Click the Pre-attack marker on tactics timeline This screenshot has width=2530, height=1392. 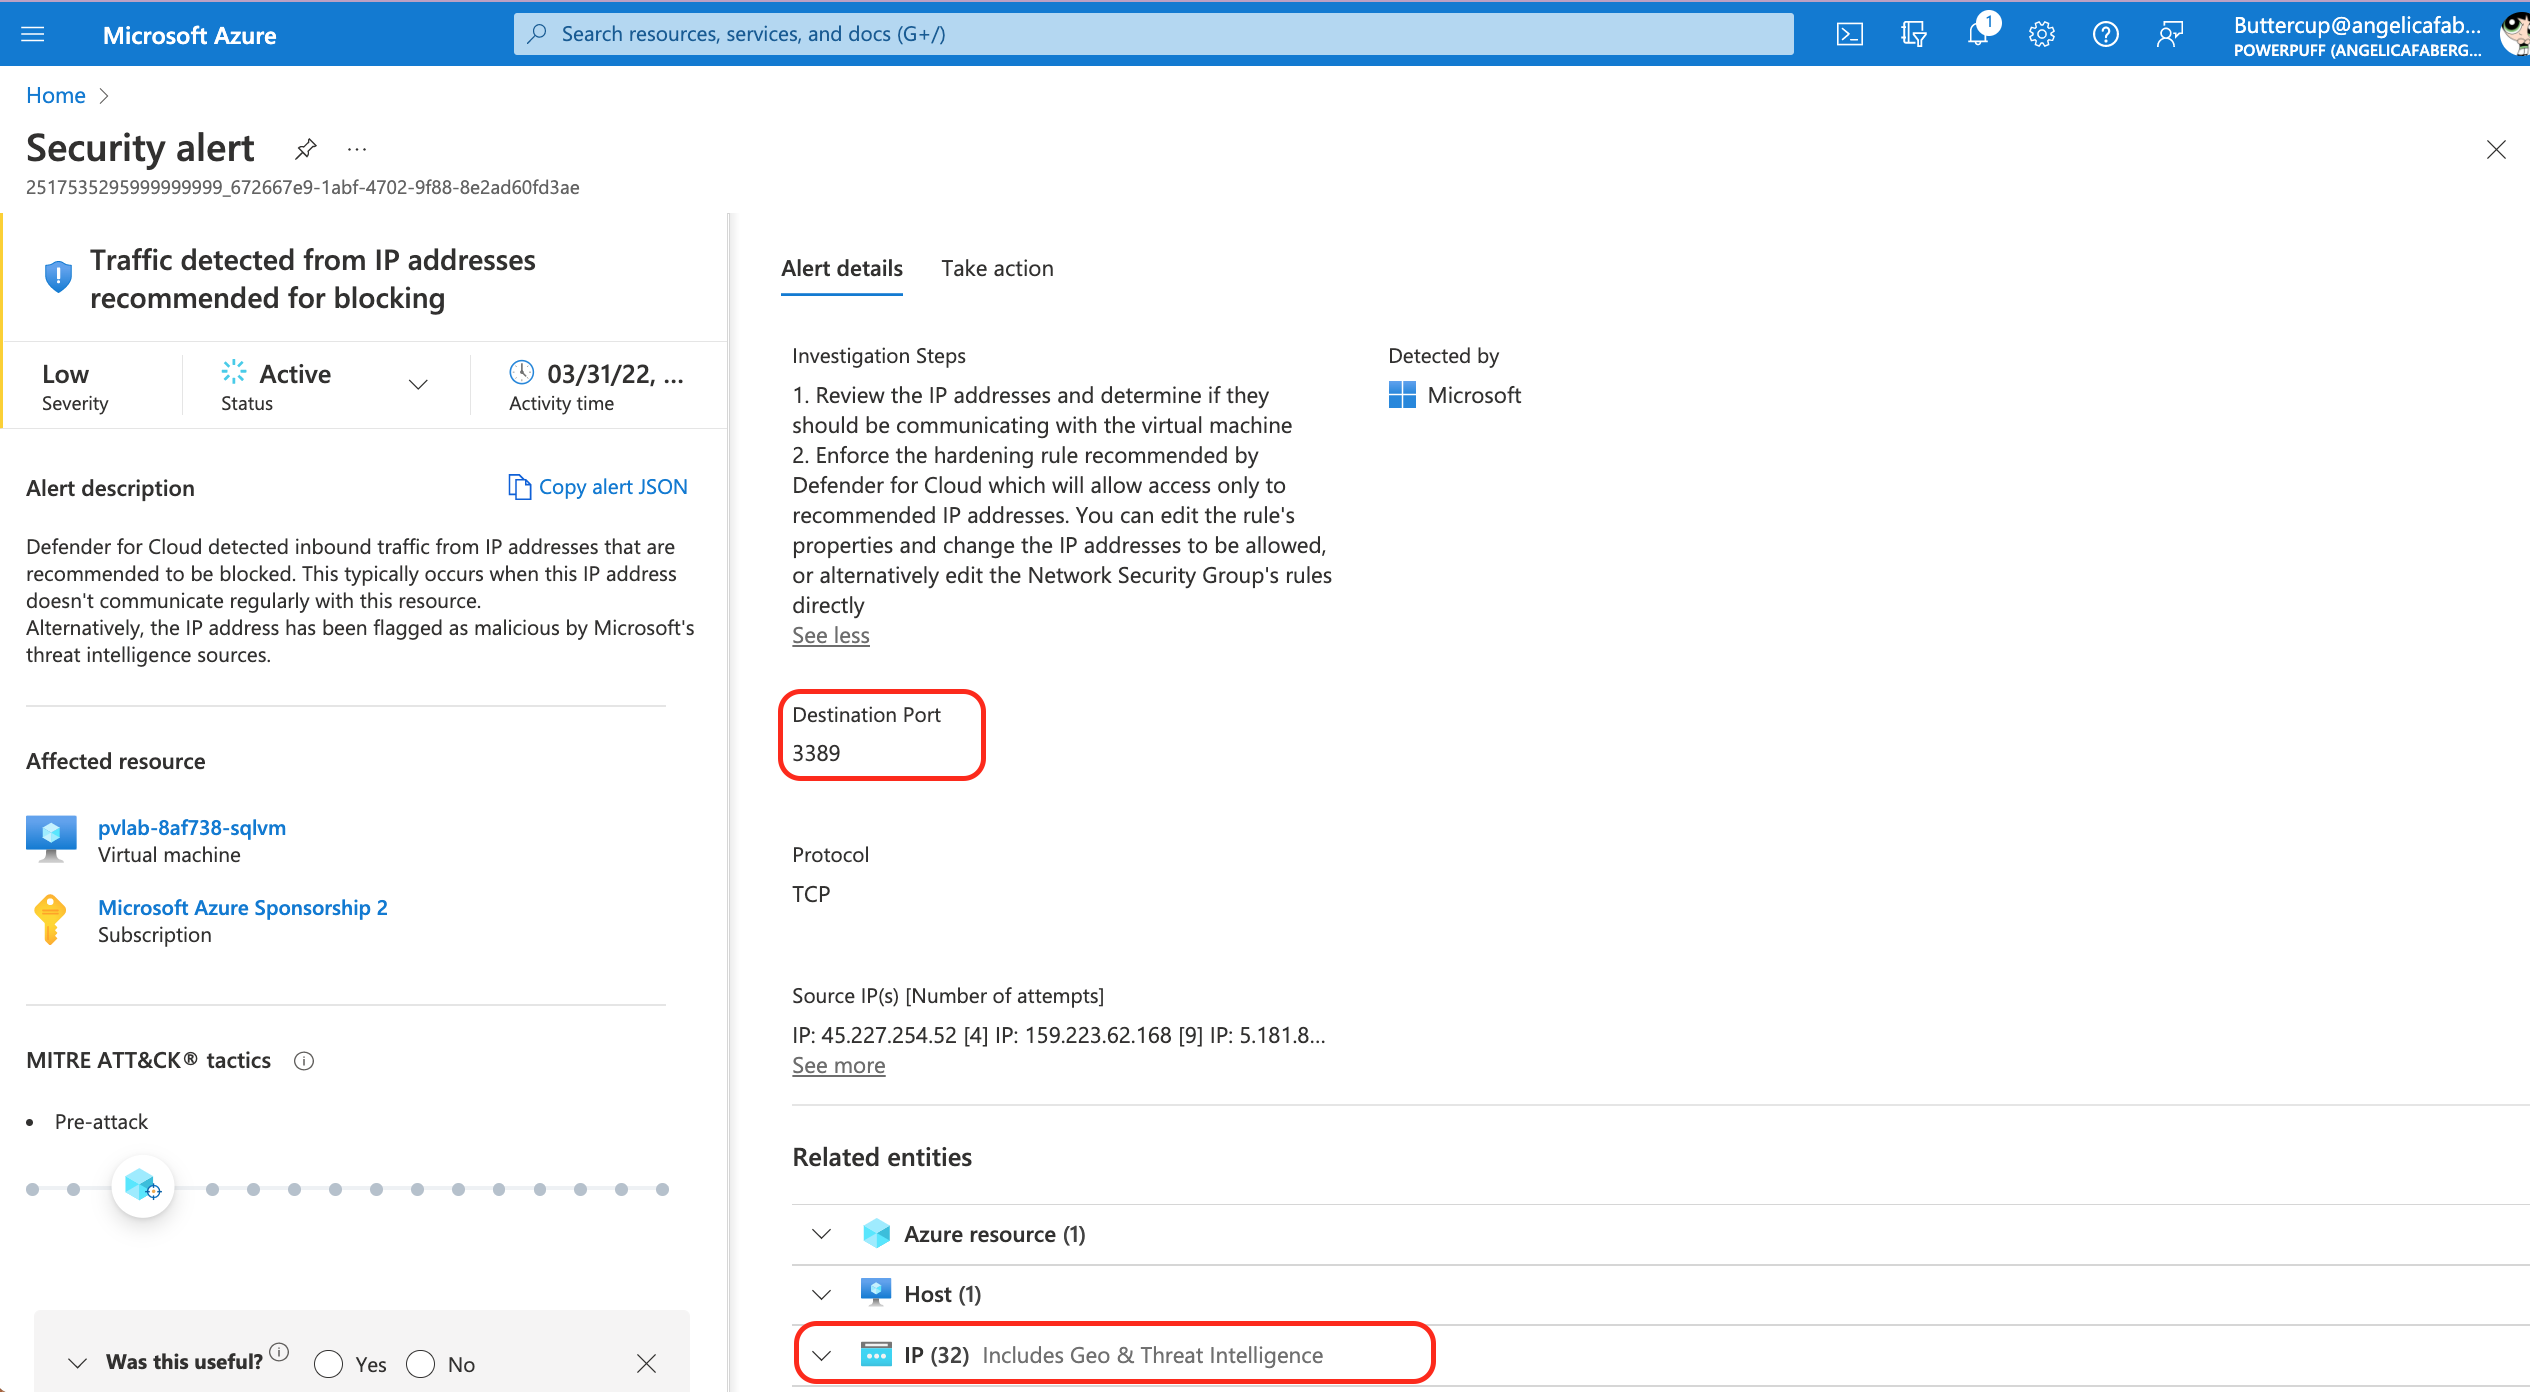tap(143, 1188)
